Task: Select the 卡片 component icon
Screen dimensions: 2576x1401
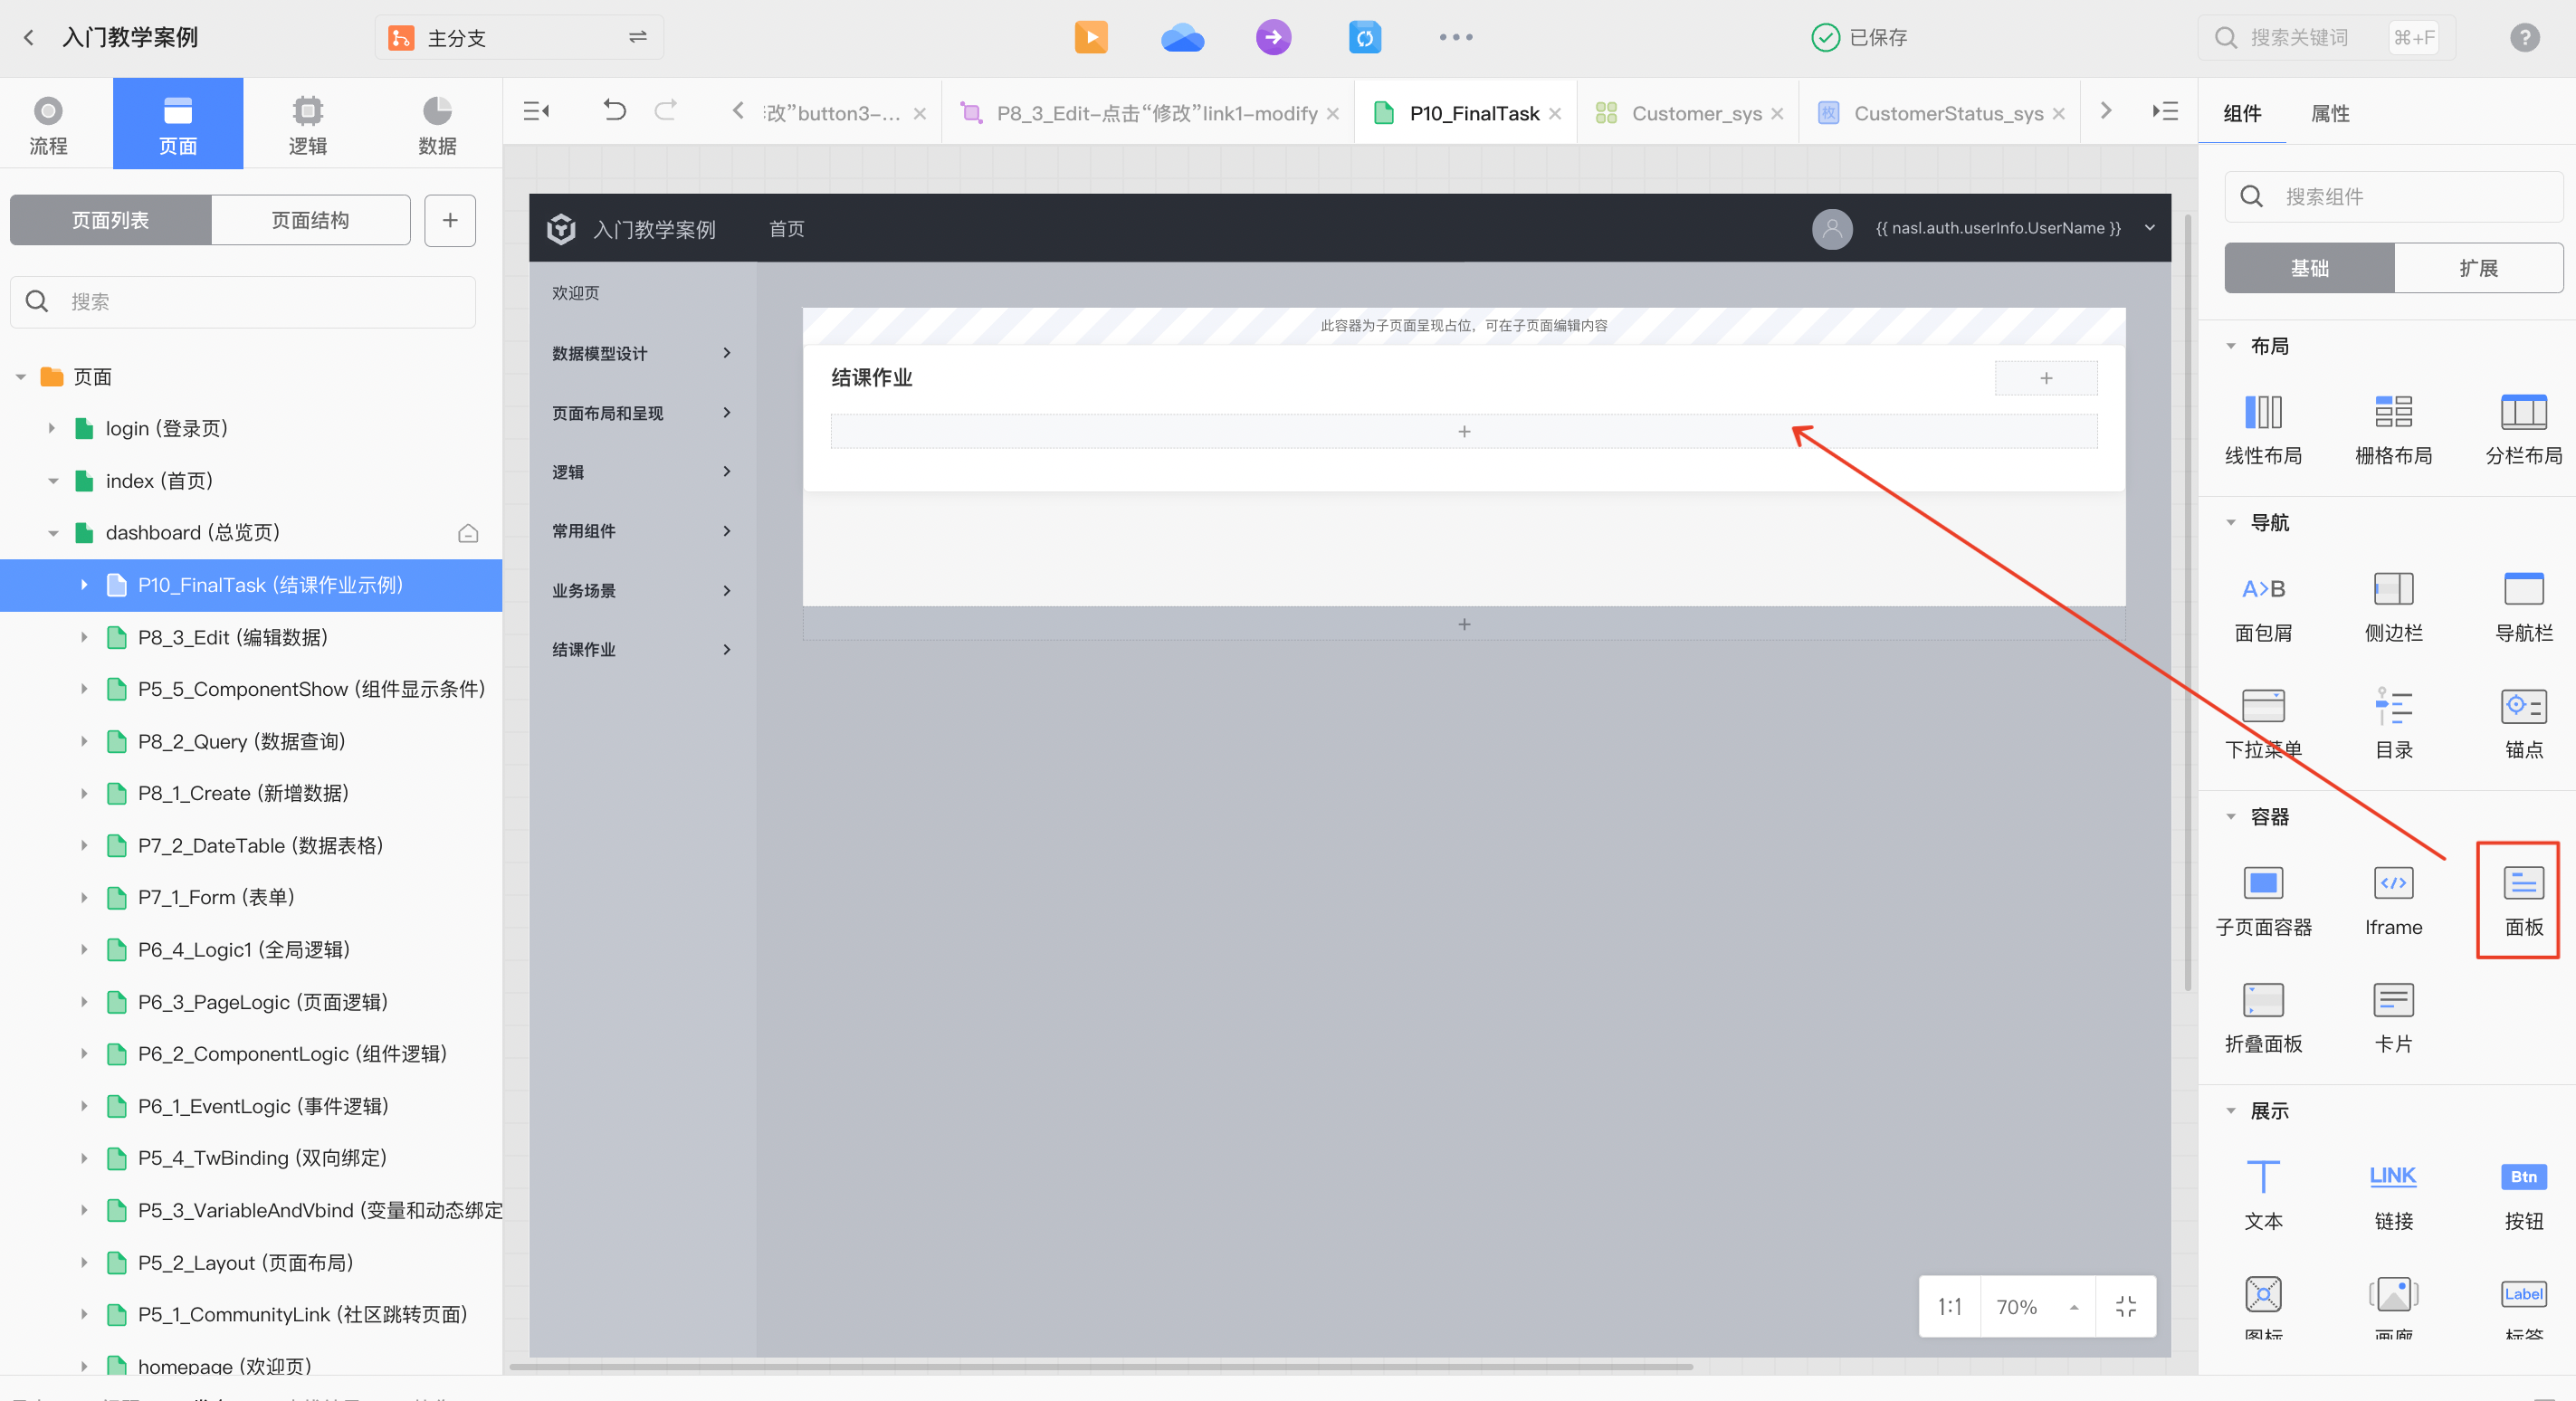Action: pyautogui.click(x=2393, y=1000)
